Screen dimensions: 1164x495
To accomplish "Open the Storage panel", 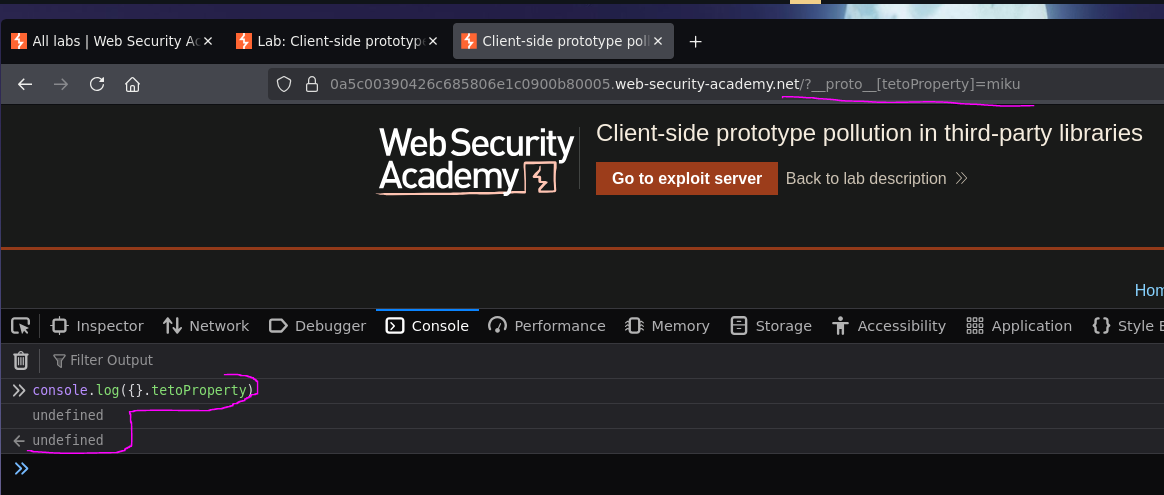I will coord(771,326).
